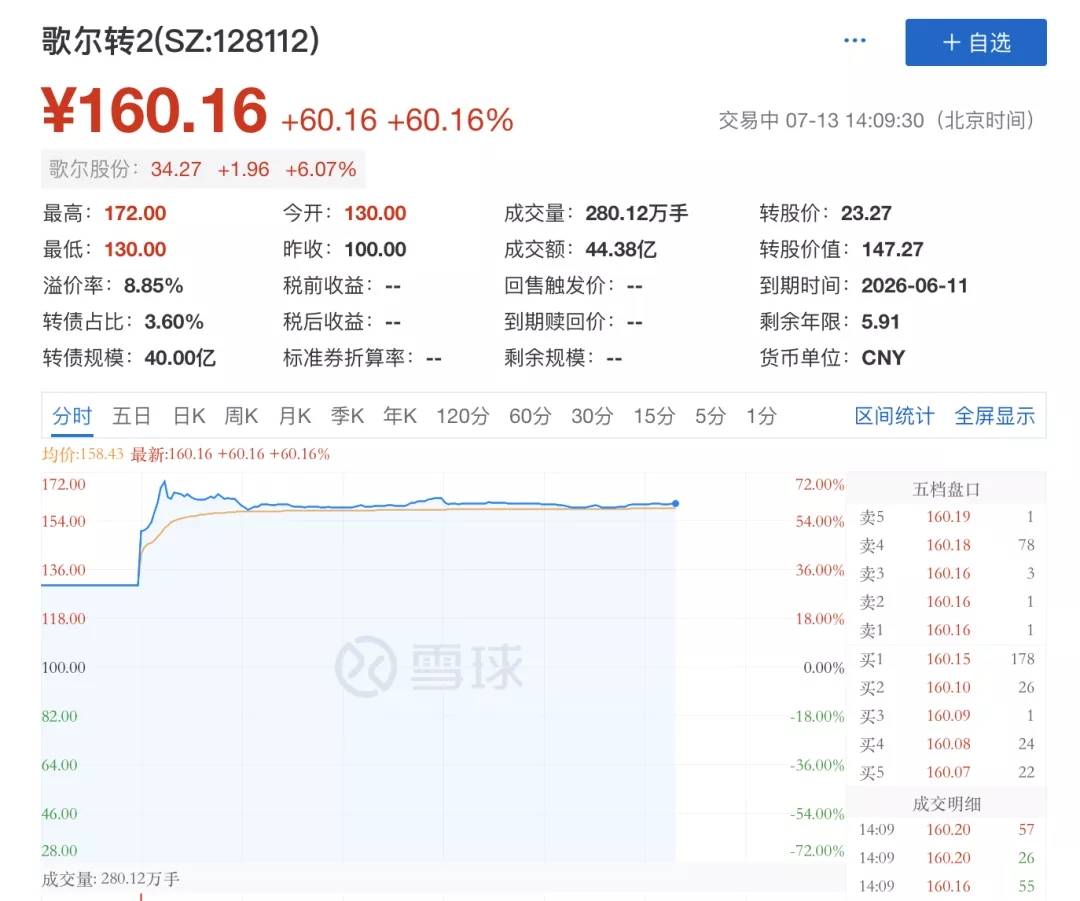Screen dimensions: 1080x901
Task: Click the trading status 交易中 07-13 14:09:30
Action: click(x=876, y=121)
